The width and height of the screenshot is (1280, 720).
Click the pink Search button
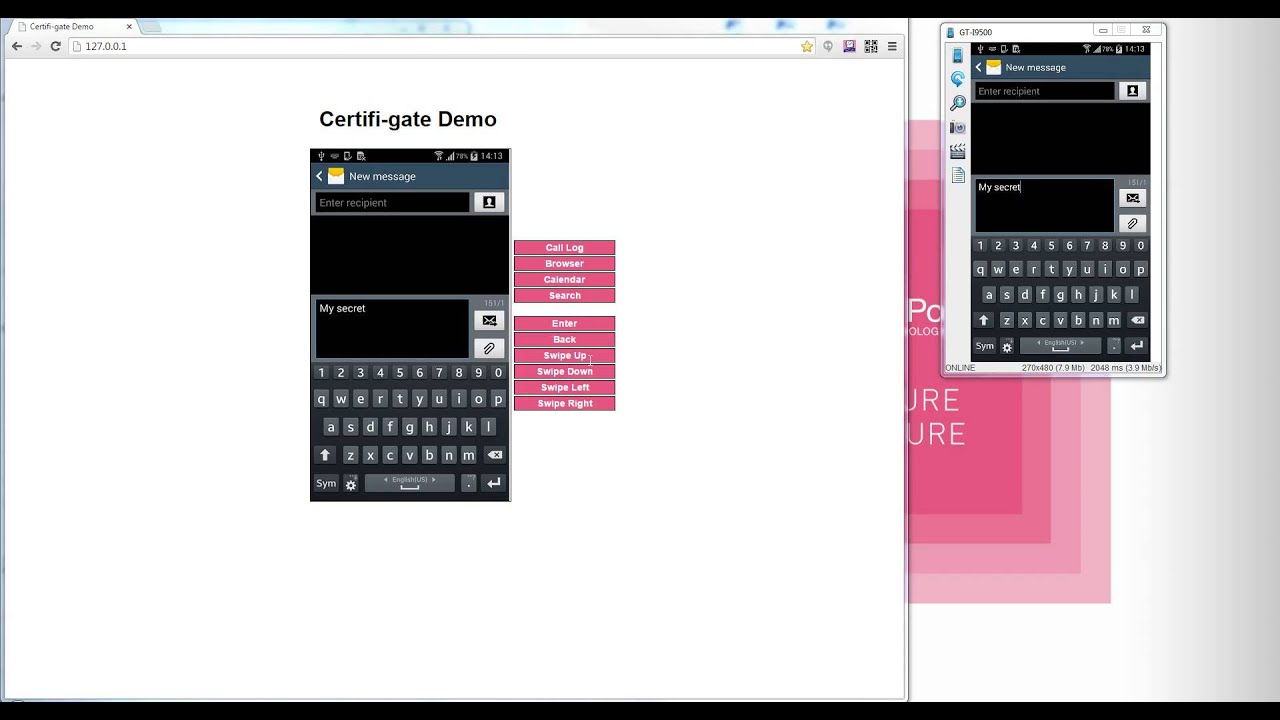click(564, 296)
